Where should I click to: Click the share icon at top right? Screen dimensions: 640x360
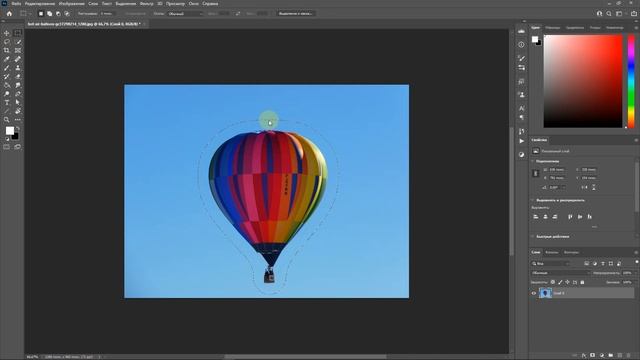pos(633,13)
